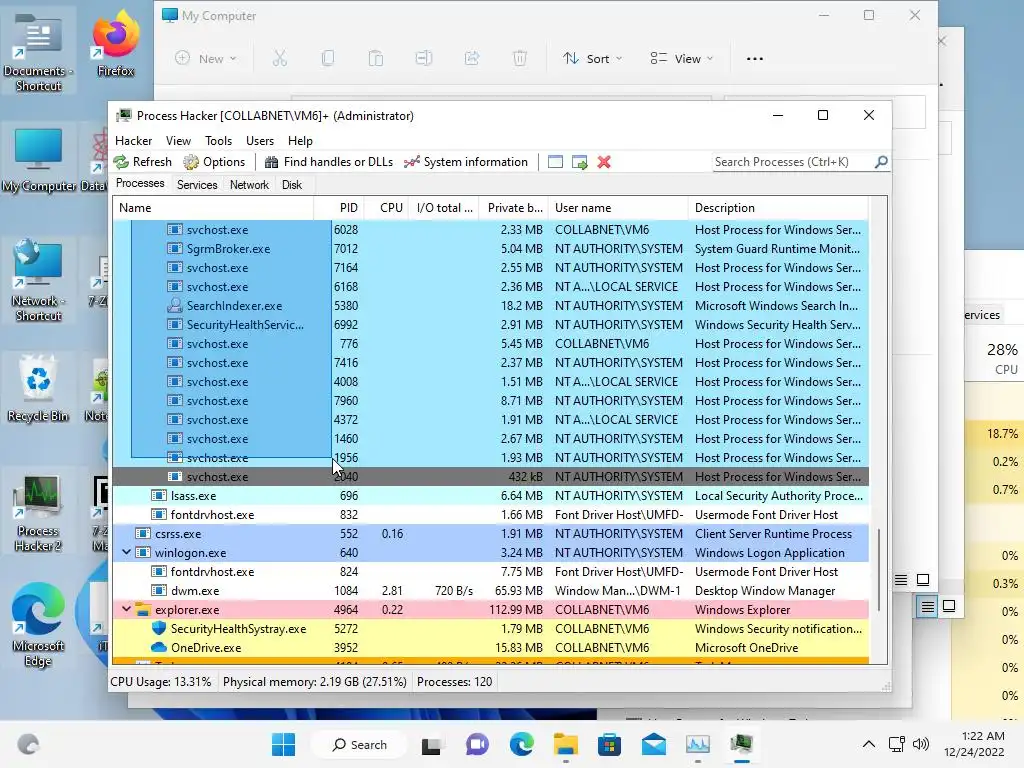Click the Cut scissors icon in My Computer
This screenshot has width=1024, height=768.
click(280, 59)
